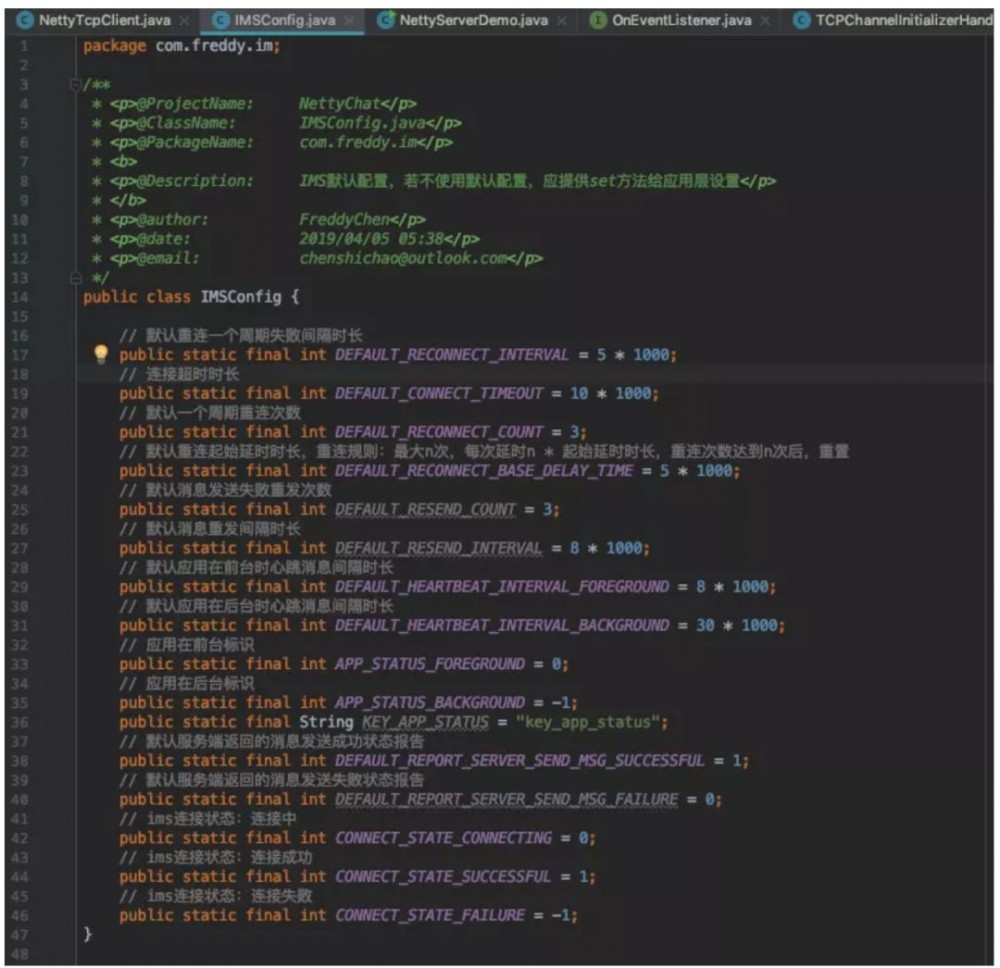Close the OnEventListener.java tab
This screenshot has width=1000, height=968.
[x=765, y=20]
